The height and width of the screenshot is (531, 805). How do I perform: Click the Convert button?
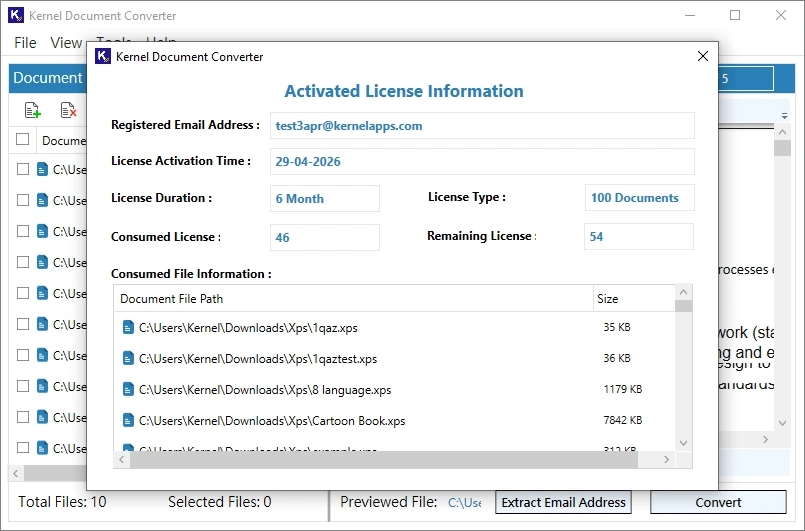coord(718,502)
